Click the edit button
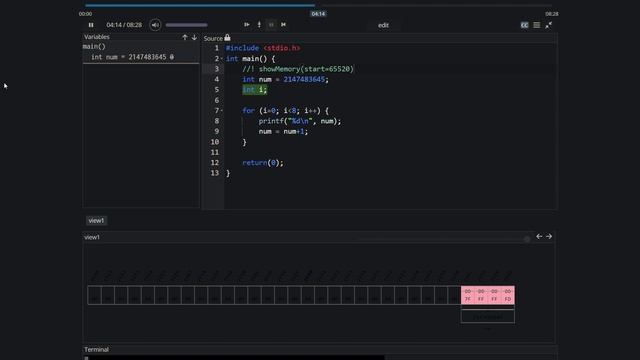 pos(383,25)
